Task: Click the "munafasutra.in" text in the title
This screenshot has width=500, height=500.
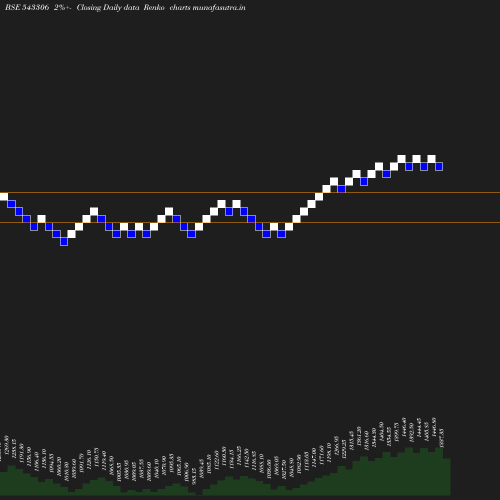Action: pyautogui.click(x=219, y=7)
